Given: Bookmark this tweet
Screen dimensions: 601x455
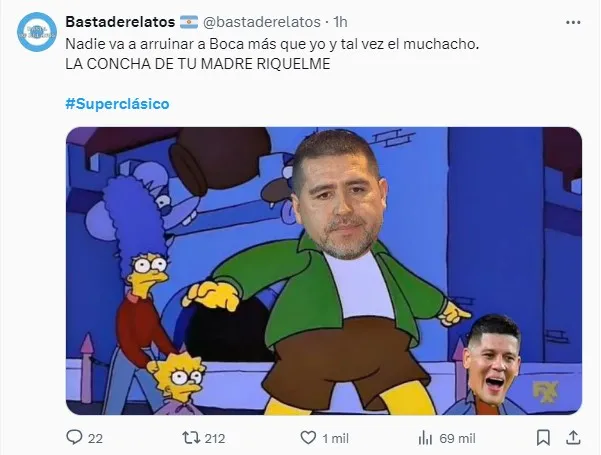Looking at the screenshot, I should 543,438.
